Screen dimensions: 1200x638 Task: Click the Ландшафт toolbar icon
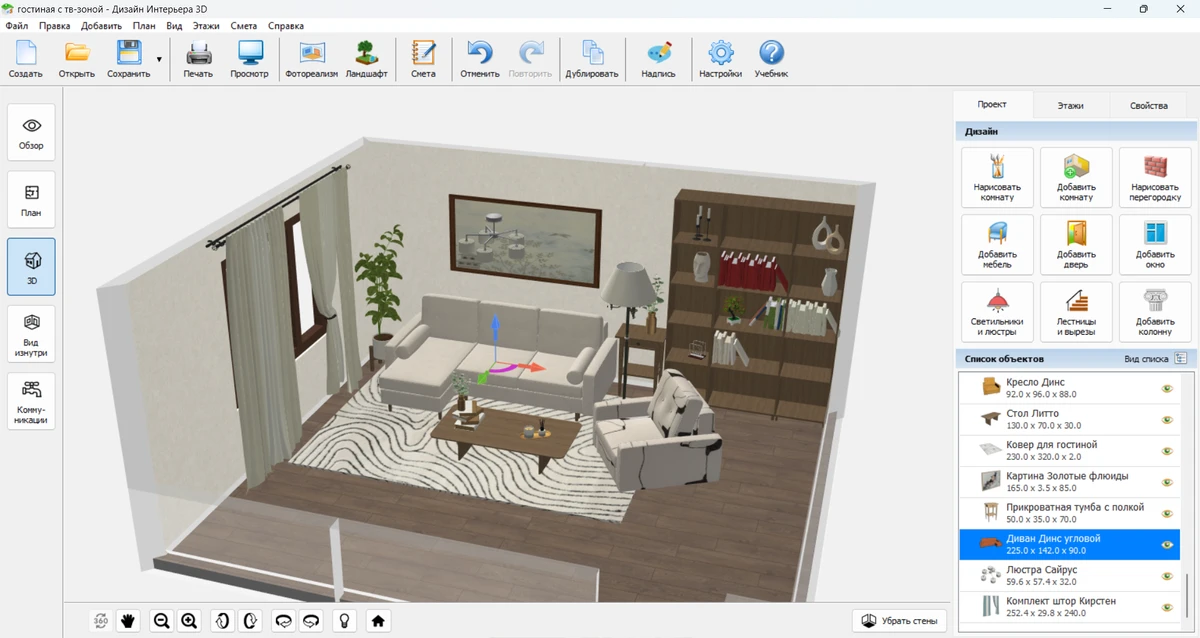click(366, 60)
